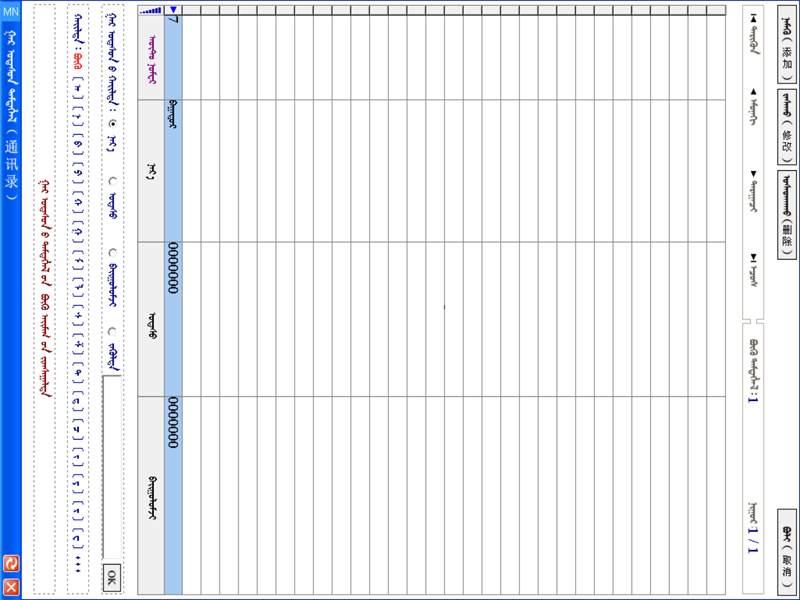Click the red 'all' index filter link
This screenshot has width=800, height=600.
click(x=77, y=62)
